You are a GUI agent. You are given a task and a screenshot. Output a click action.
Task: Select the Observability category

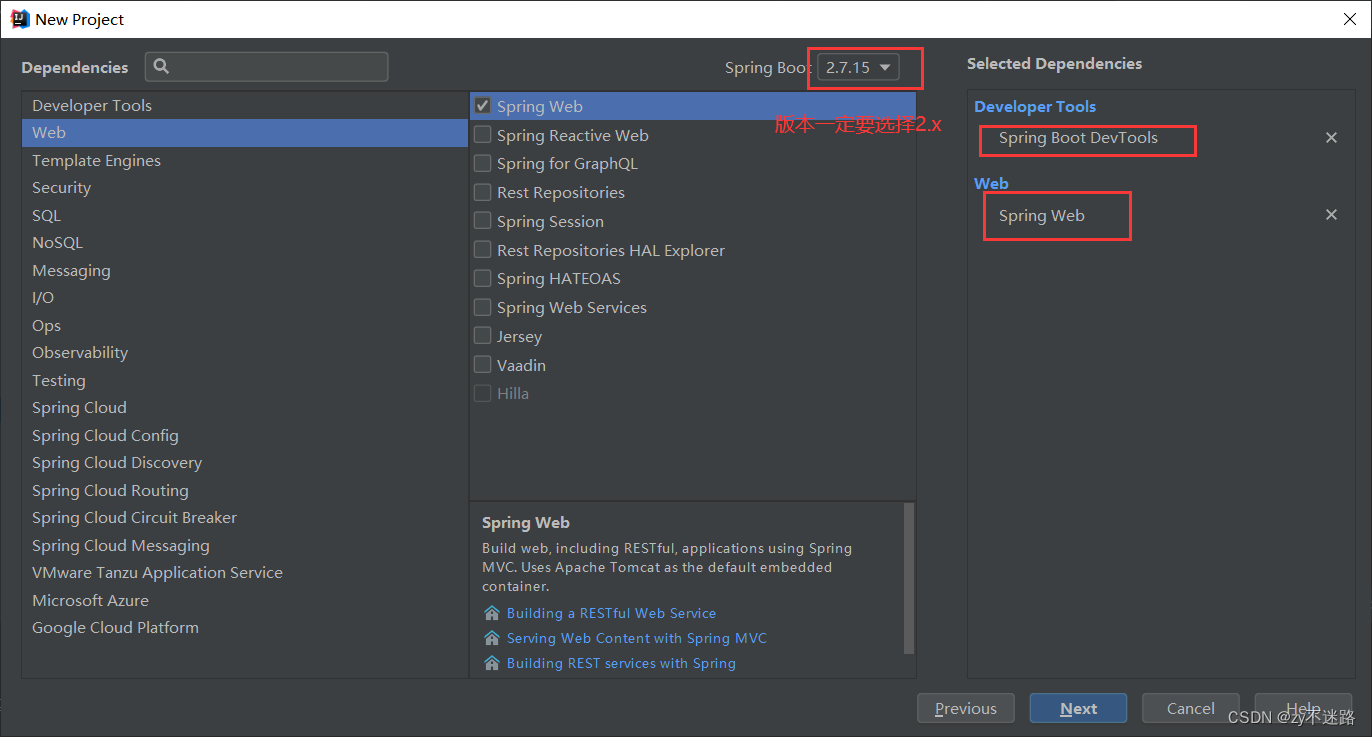coord(245,353)
